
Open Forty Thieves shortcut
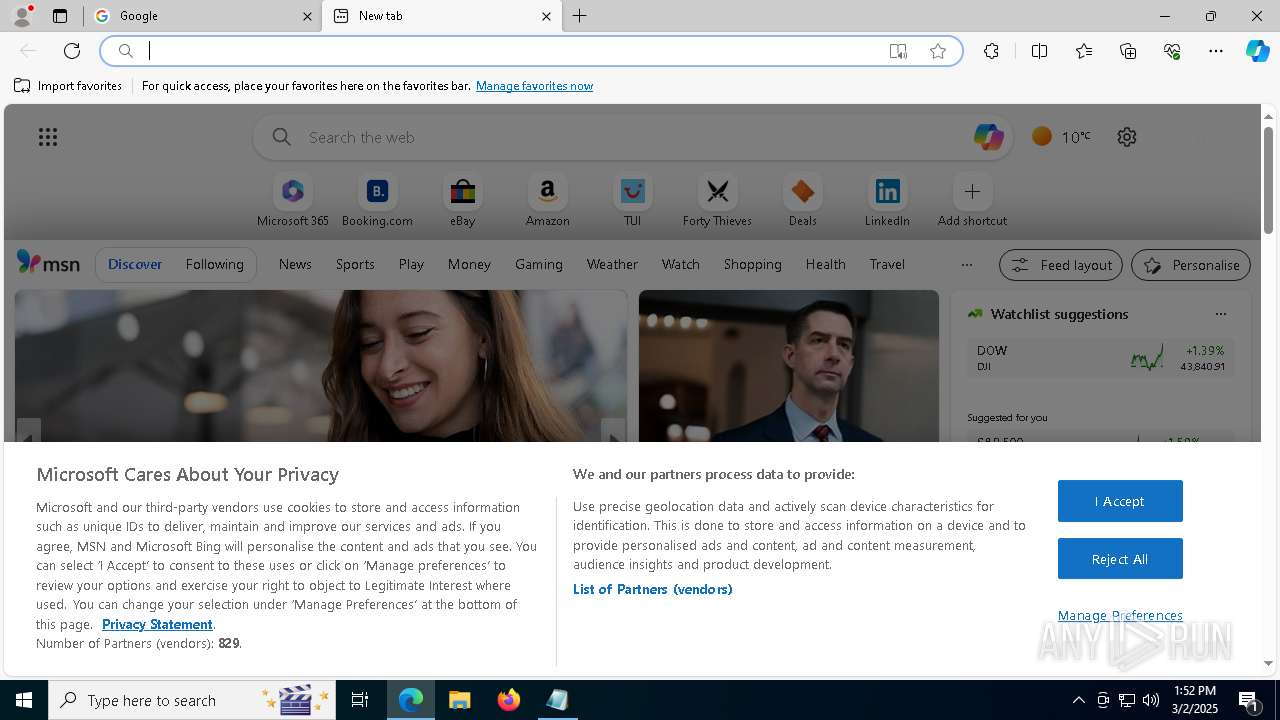coord(717,200)
